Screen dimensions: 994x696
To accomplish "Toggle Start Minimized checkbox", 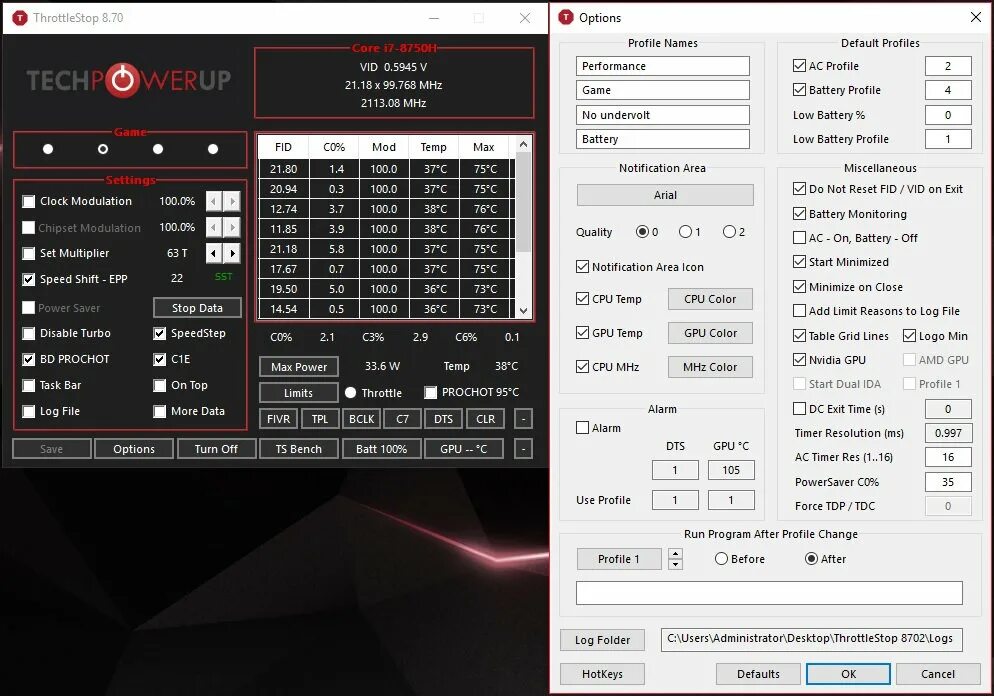I will tap(799, 262).
